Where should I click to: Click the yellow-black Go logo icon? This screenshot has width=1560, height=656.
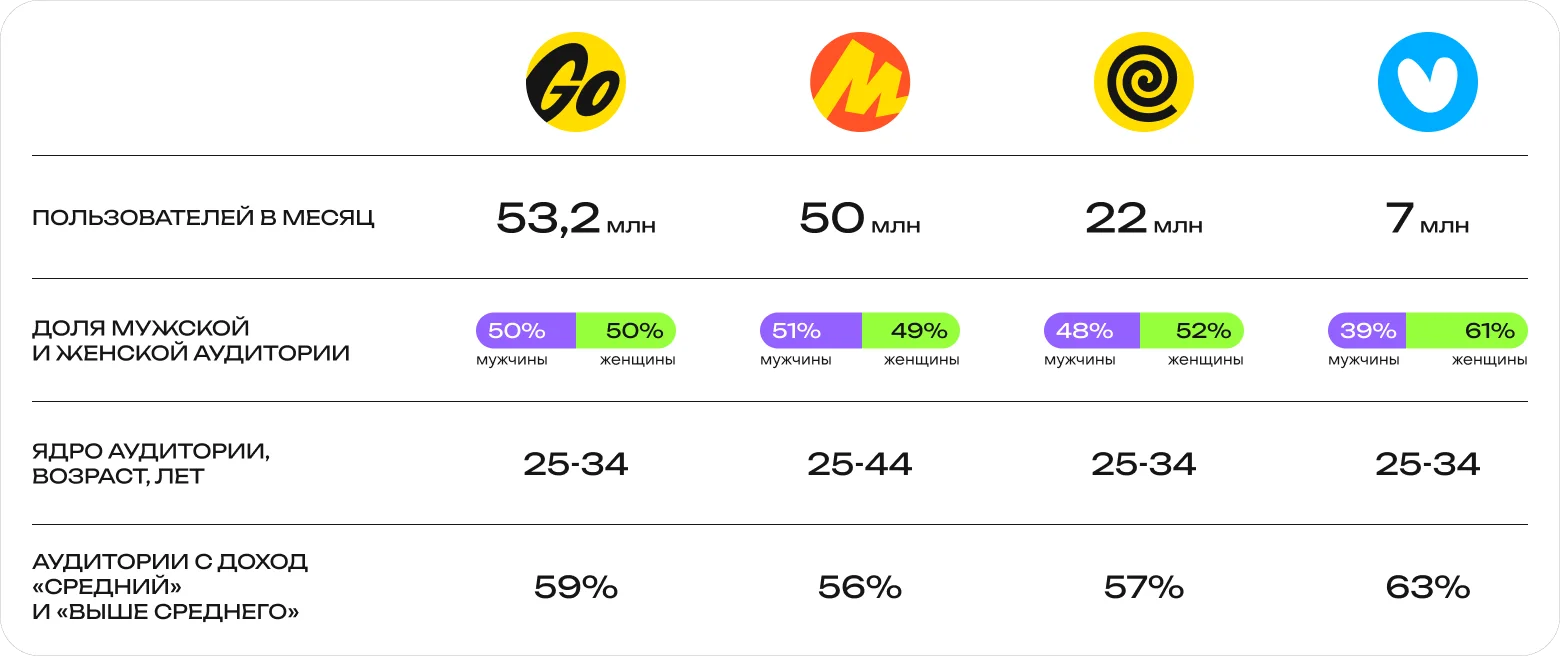pyautogui.click(x=576, y=82)
